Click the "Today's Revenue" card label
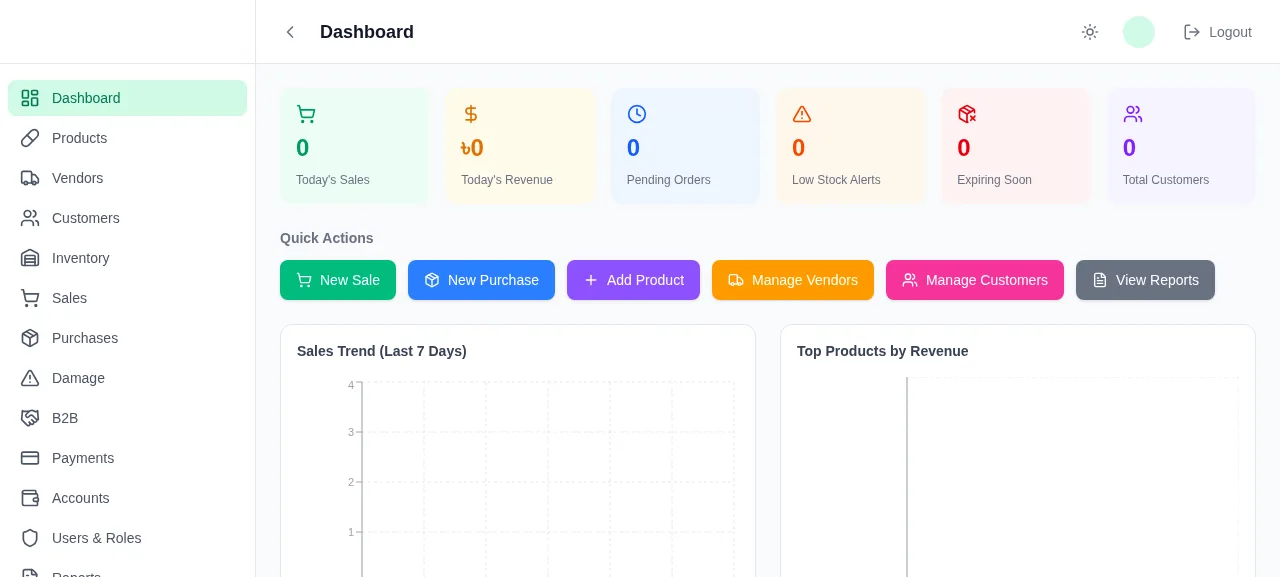1280x577 pixels. tap(507, 180)
